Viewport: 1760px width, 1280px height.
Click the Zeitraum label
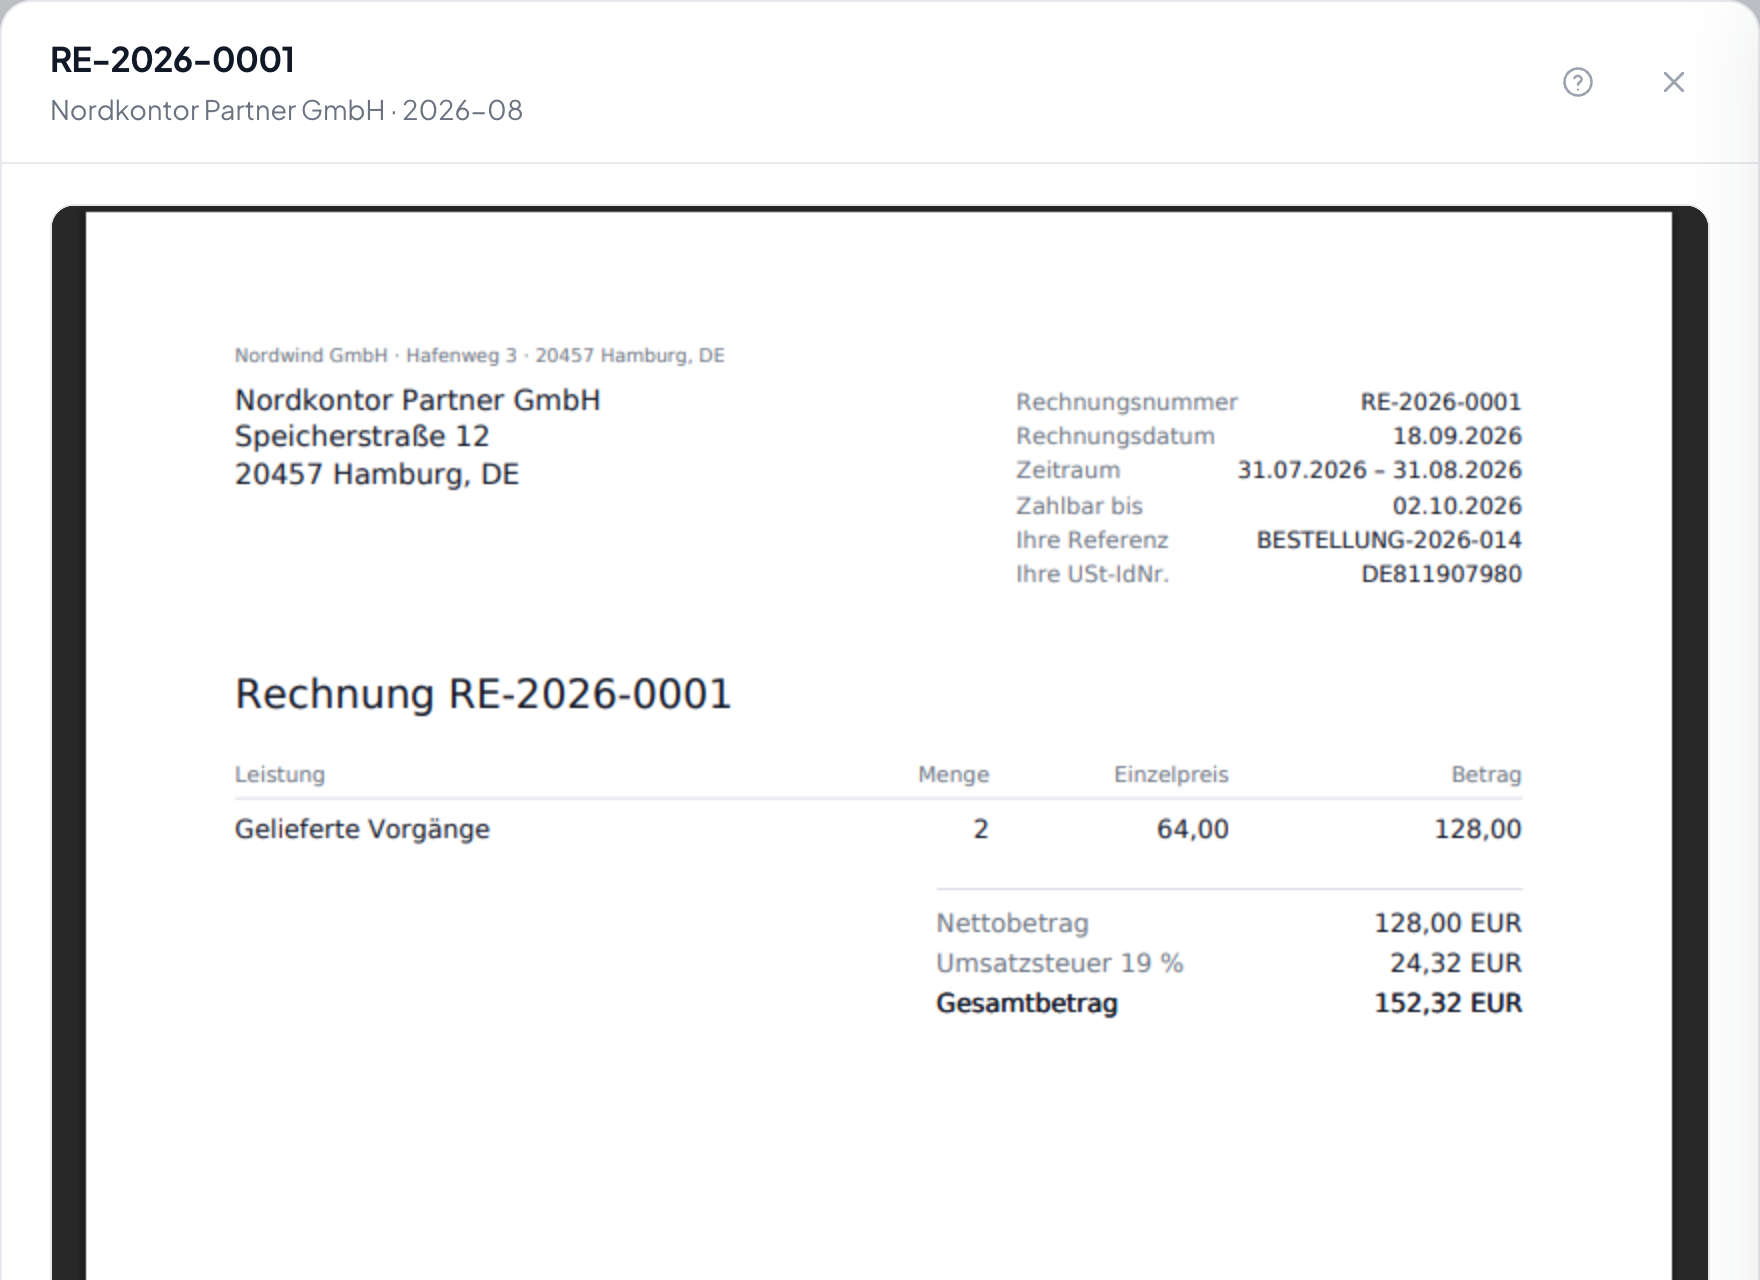[1068, 470]
